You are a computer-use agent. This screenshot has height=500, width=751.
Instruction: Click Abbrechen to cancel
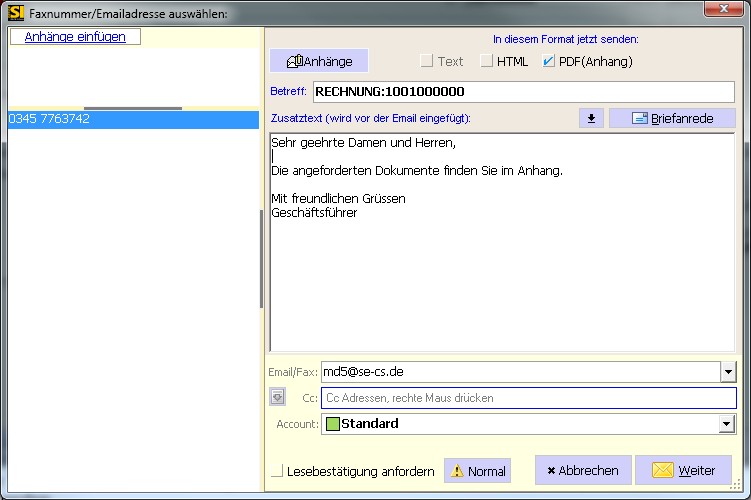click(583, 470)
